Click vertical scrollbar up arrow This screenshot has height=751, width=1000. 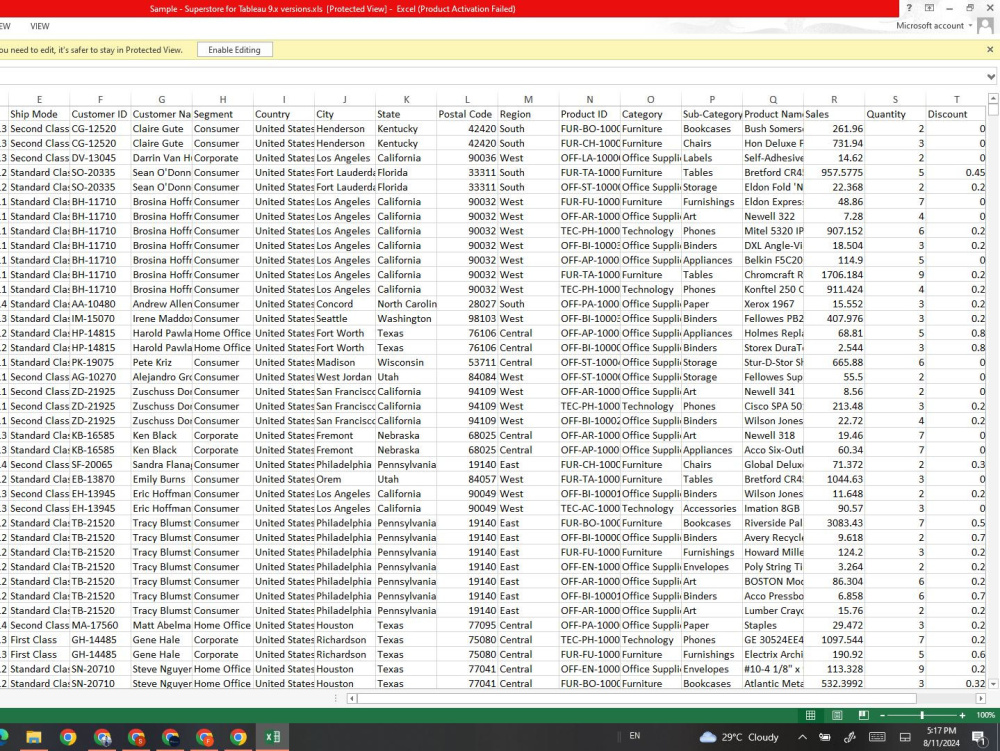993,99
